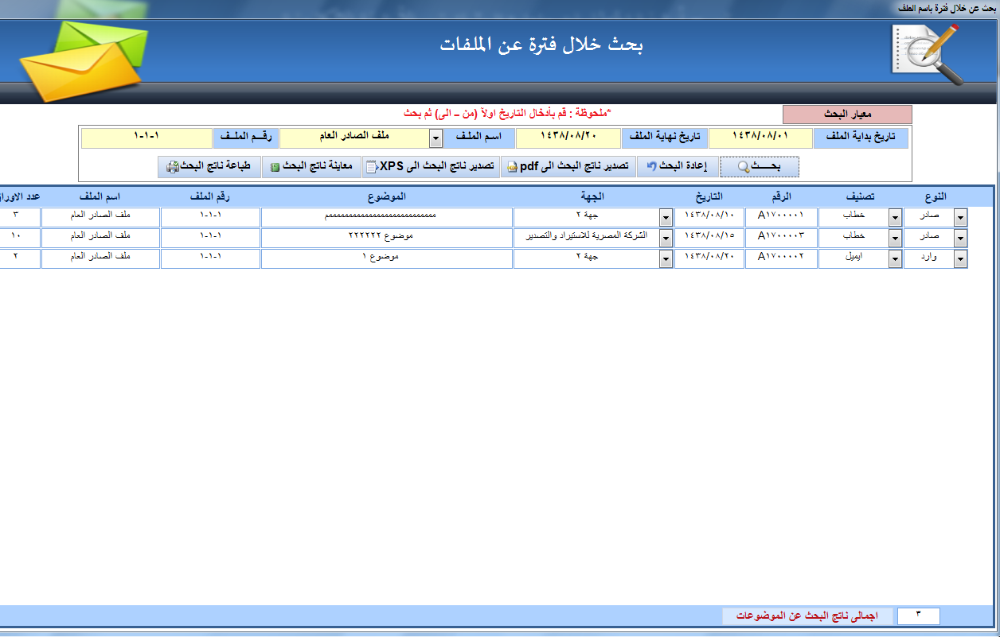Click رقم الملف criteria field 1-1-1
Viewport: 1000px width, 637px height.
click(x=147, y=137)
